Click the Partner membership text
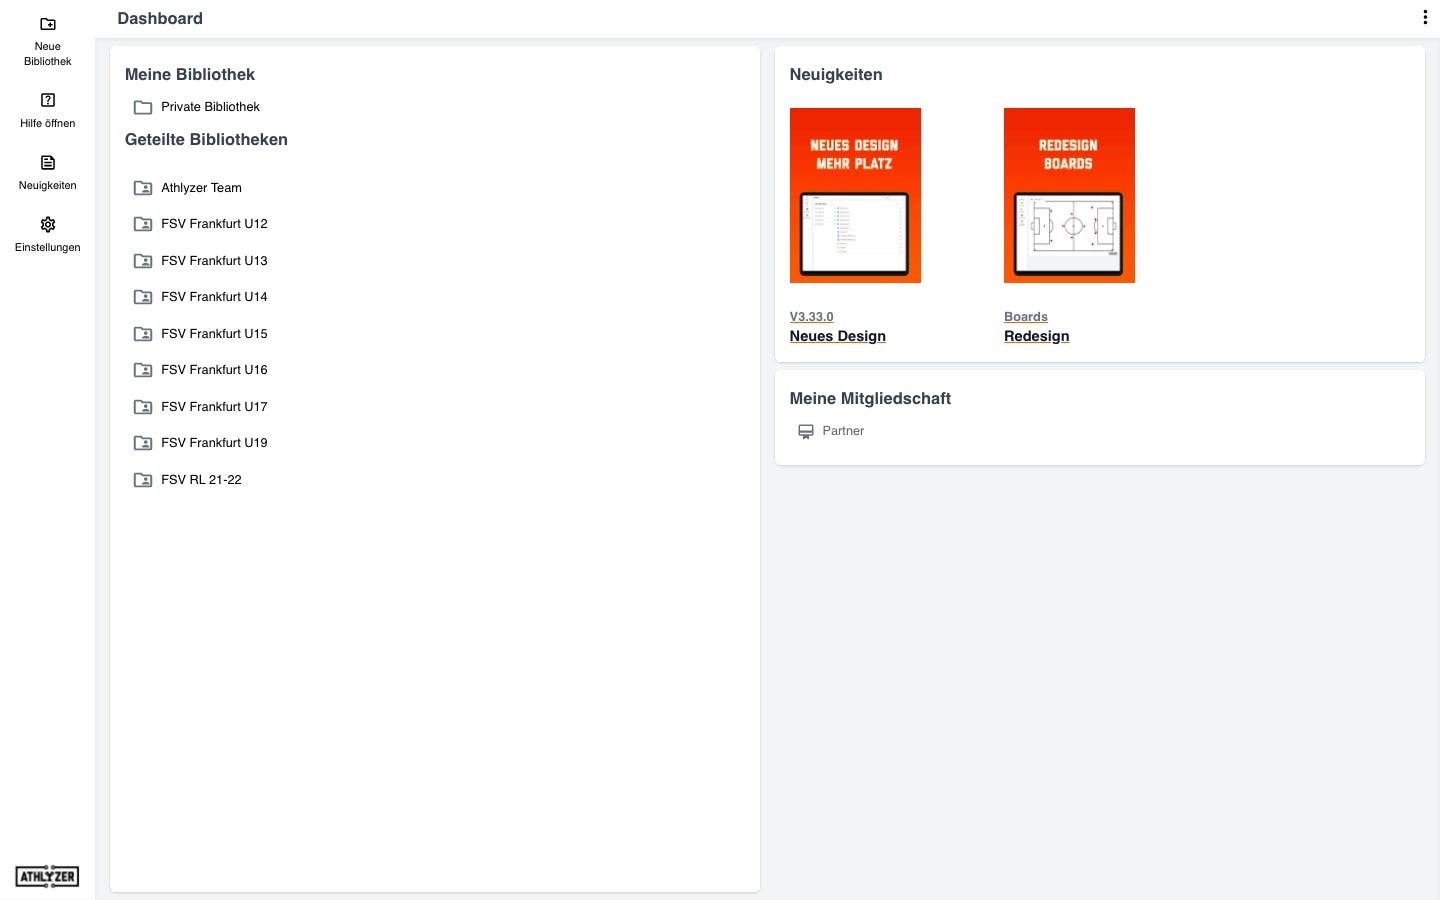 (x=843, y=431)
